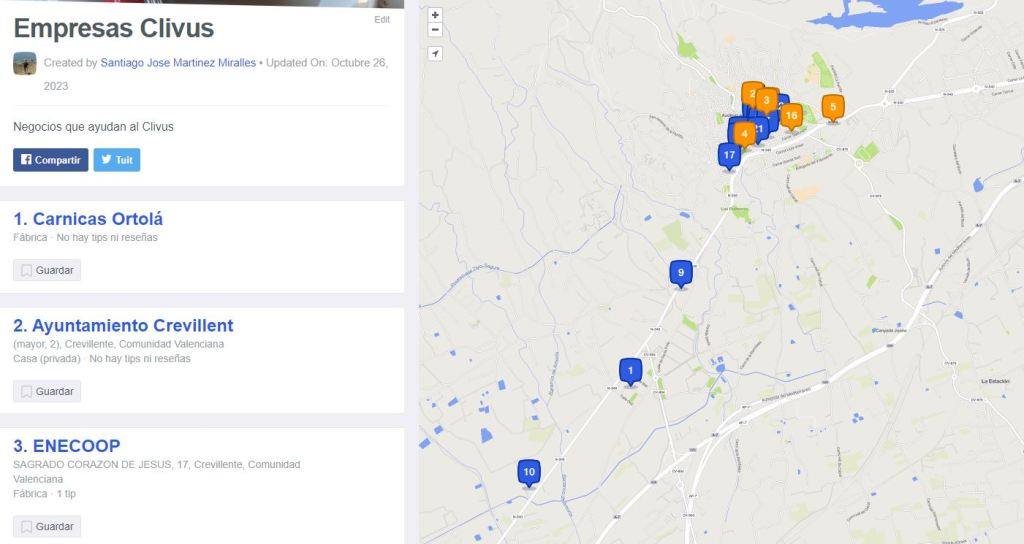Click the Edit link for list

[382, 20]
